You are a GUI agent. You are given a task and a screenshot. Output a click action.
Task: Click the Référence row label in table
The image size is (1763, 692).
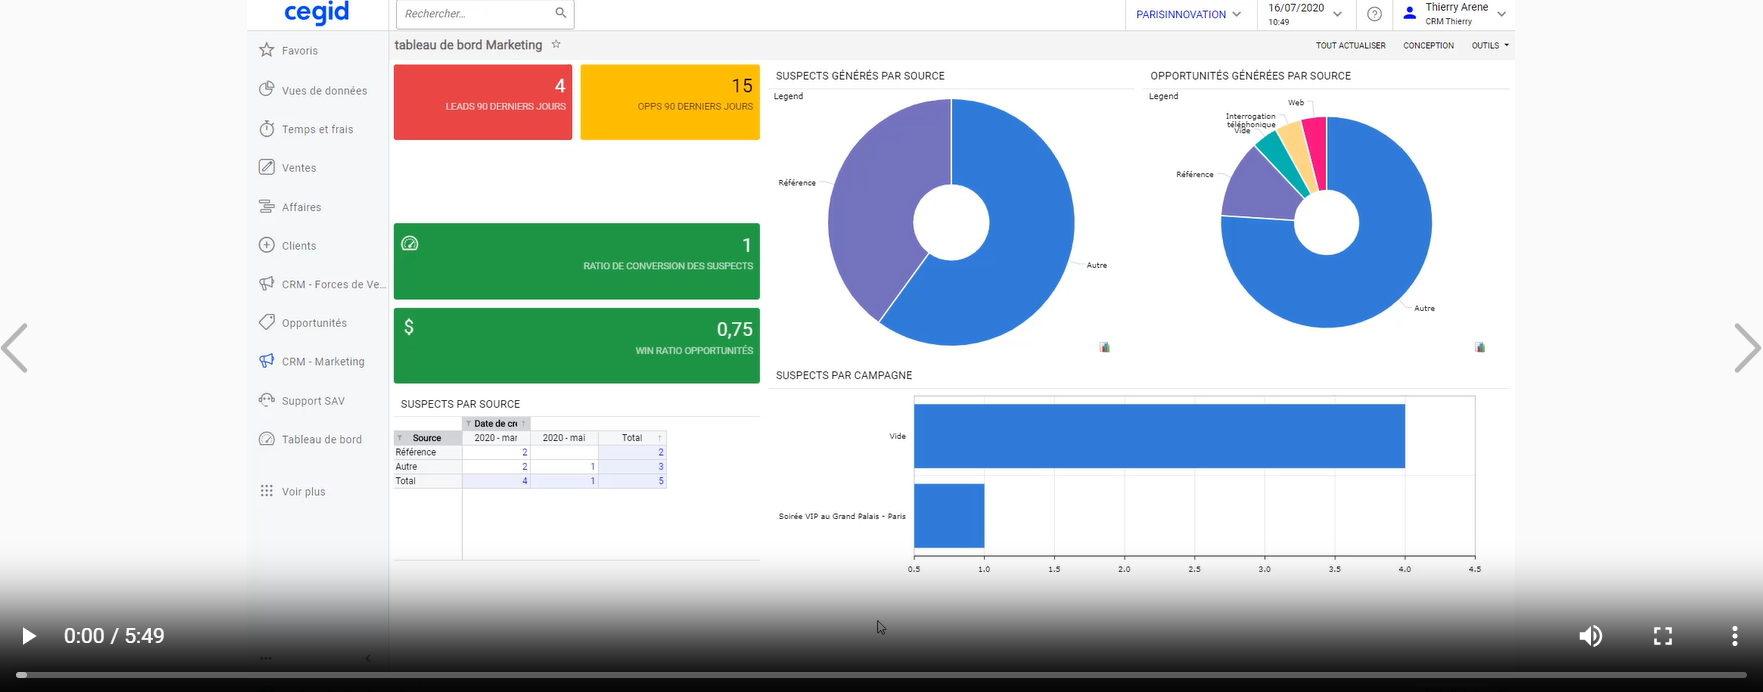pos(416,452)
